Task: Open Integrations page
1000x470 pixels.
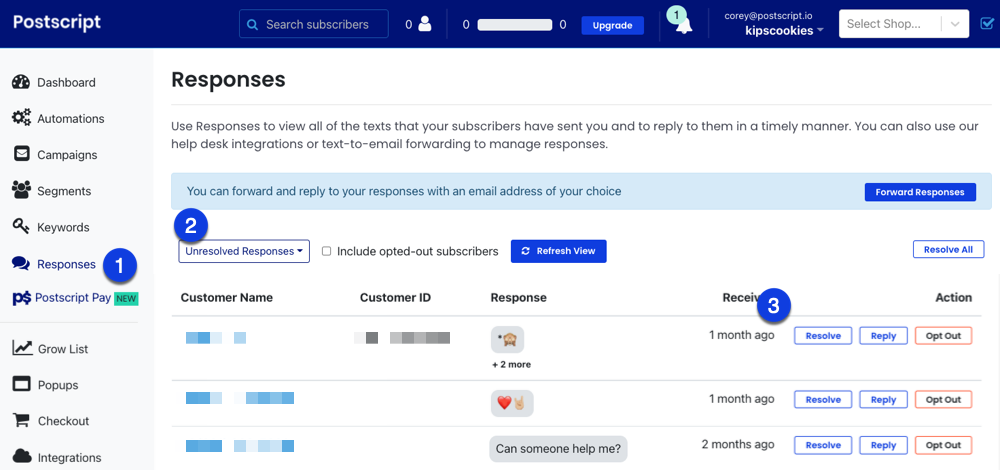Action: point(70,457)
